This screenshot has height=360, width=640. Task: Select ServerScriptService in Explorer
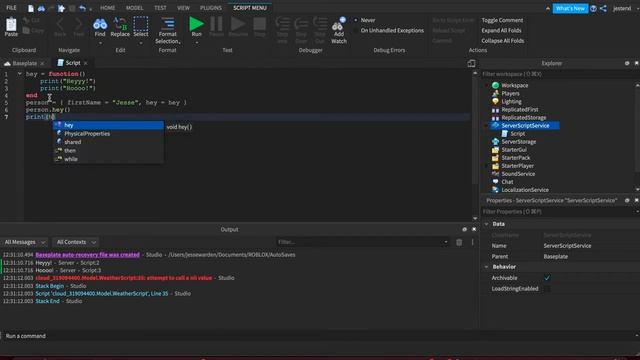click(525, 126)
